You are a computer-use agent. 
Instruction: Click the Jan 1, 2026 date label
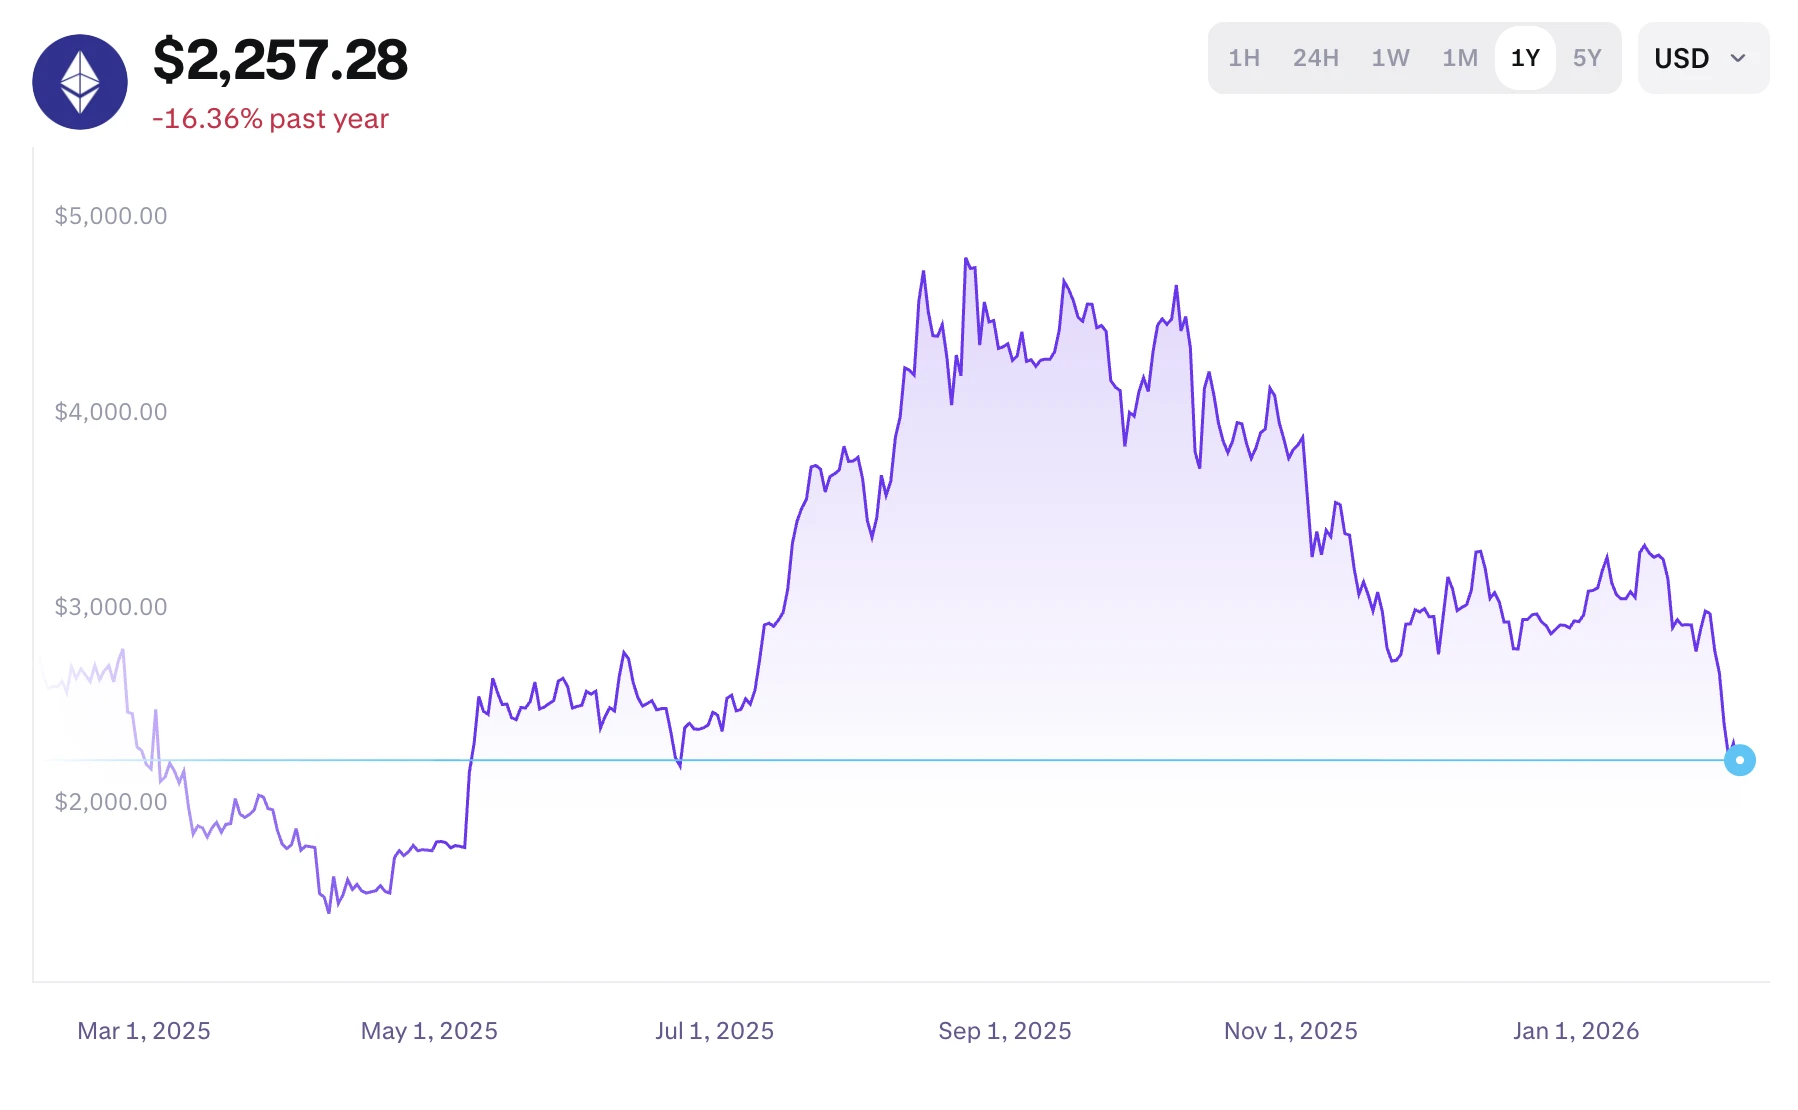pyautogui.click(x=1579, y=1030)
